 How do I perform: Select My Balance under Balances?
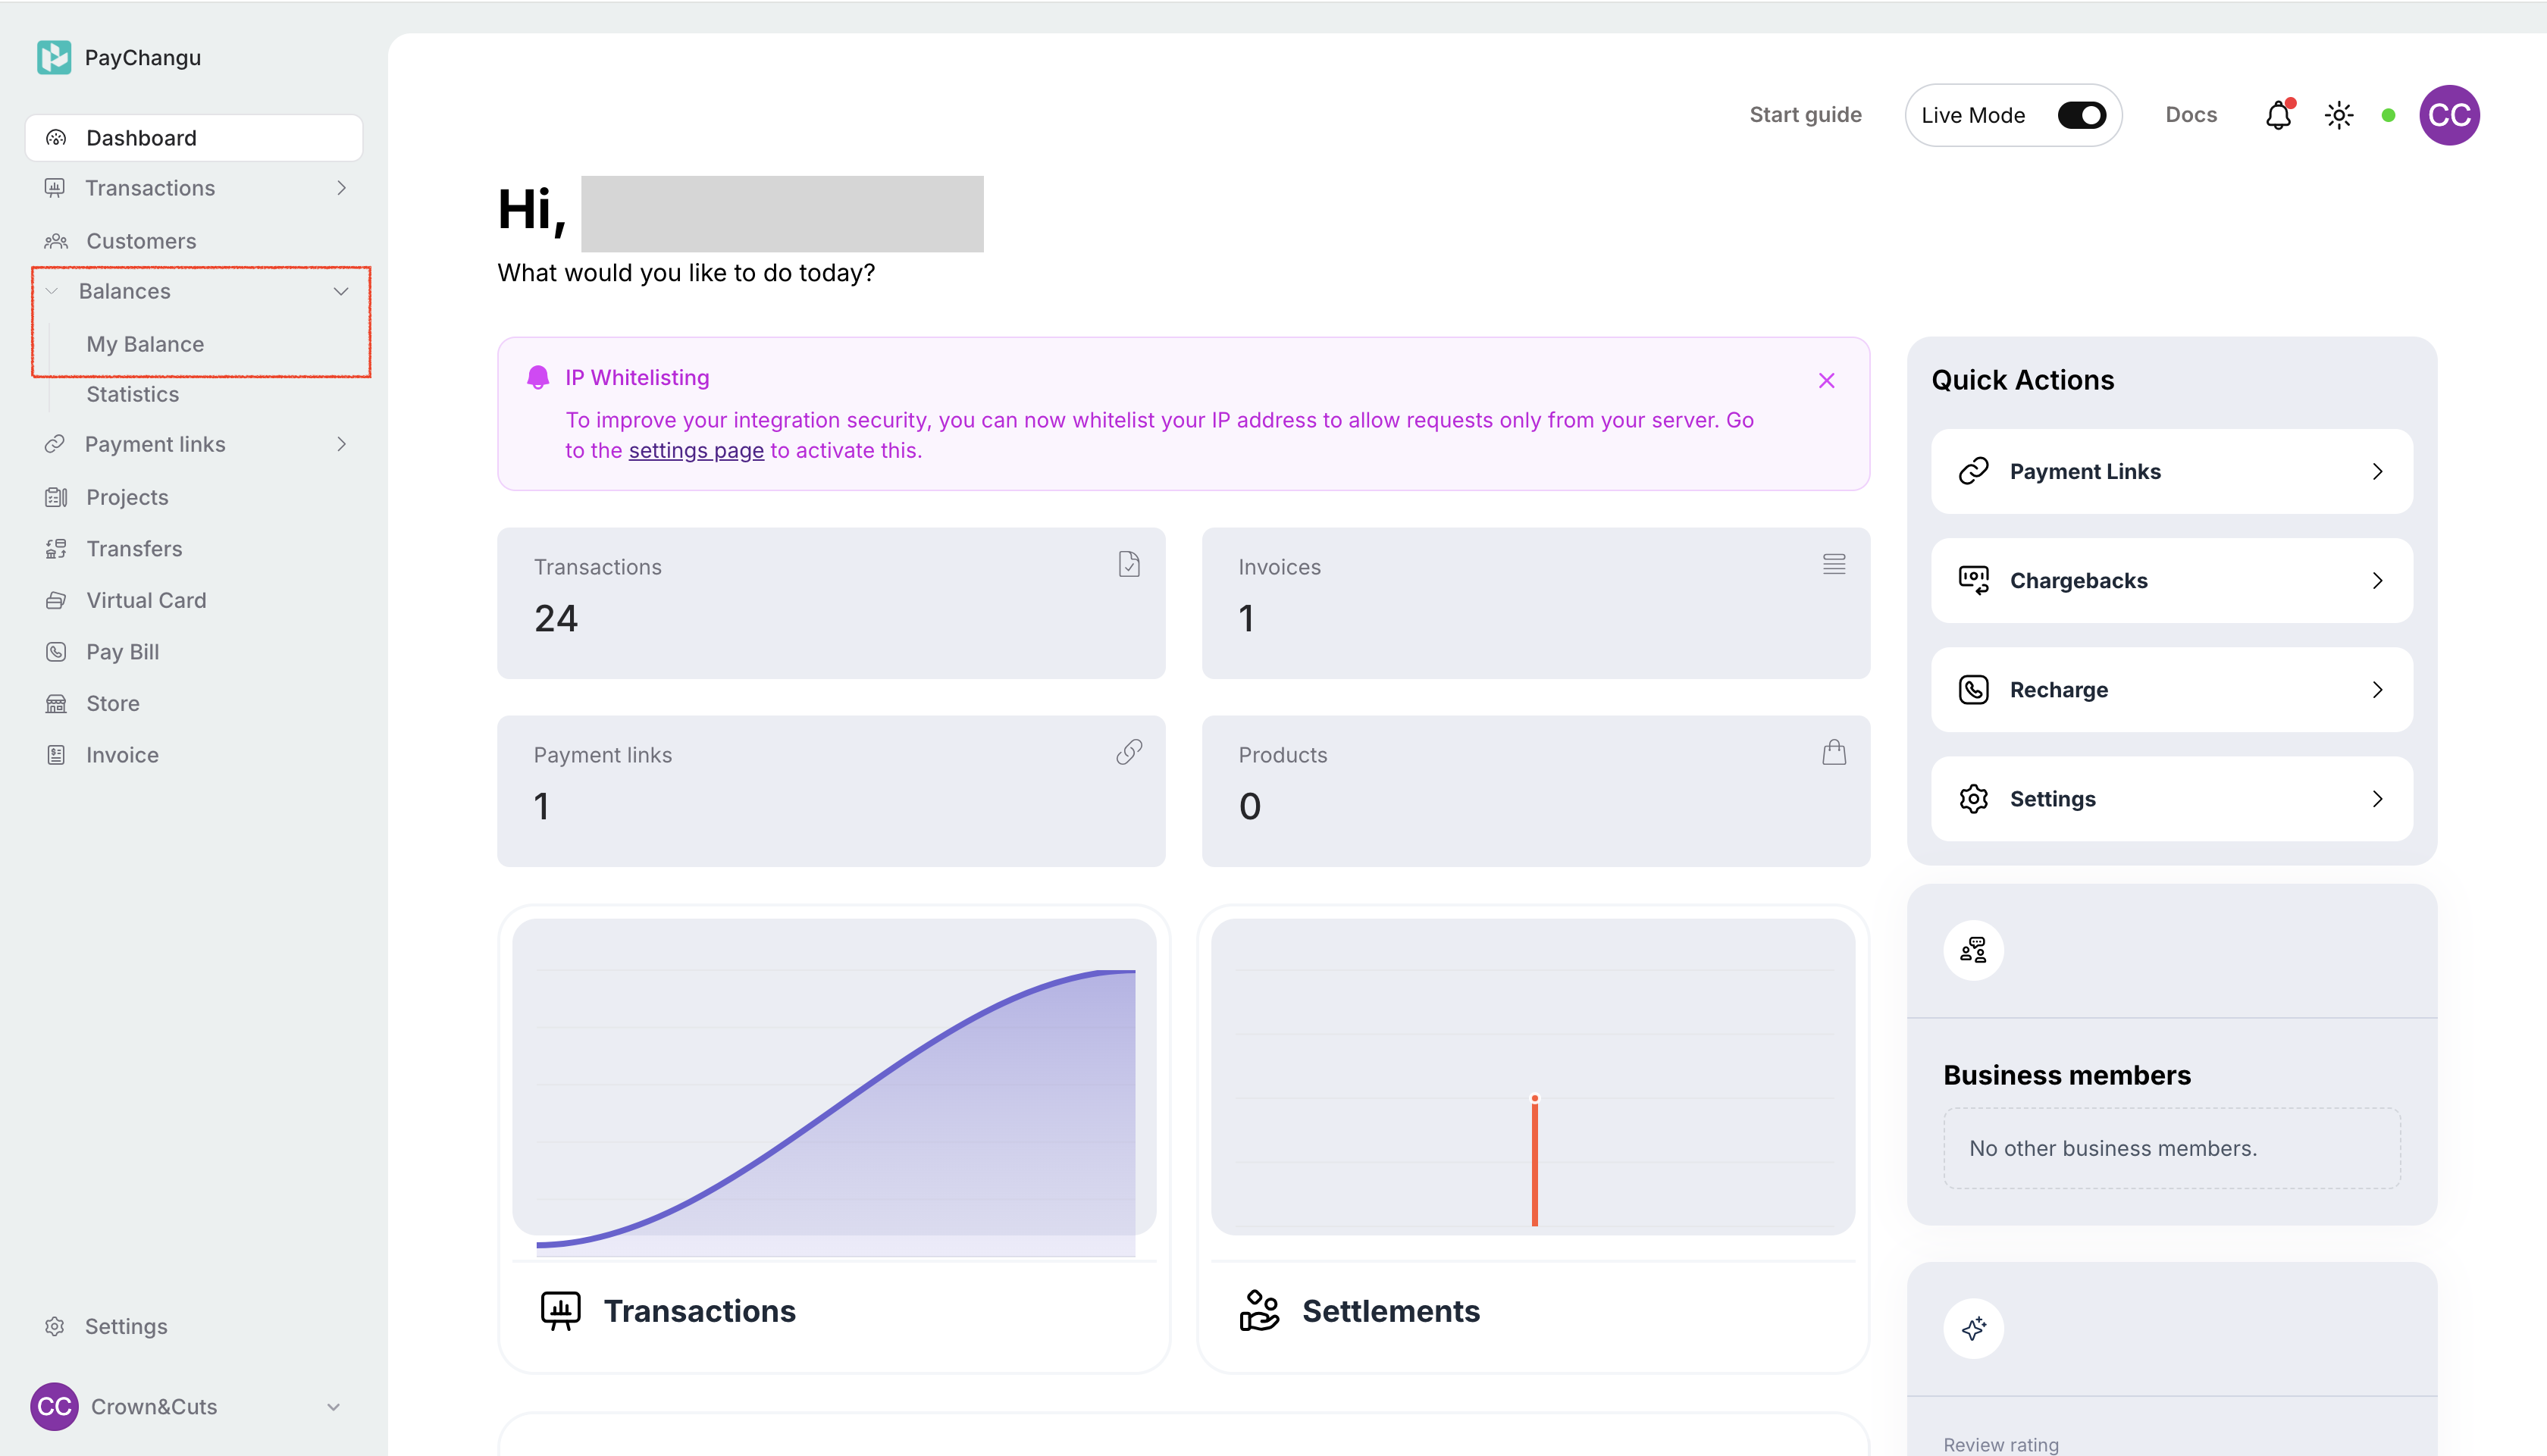145,344
